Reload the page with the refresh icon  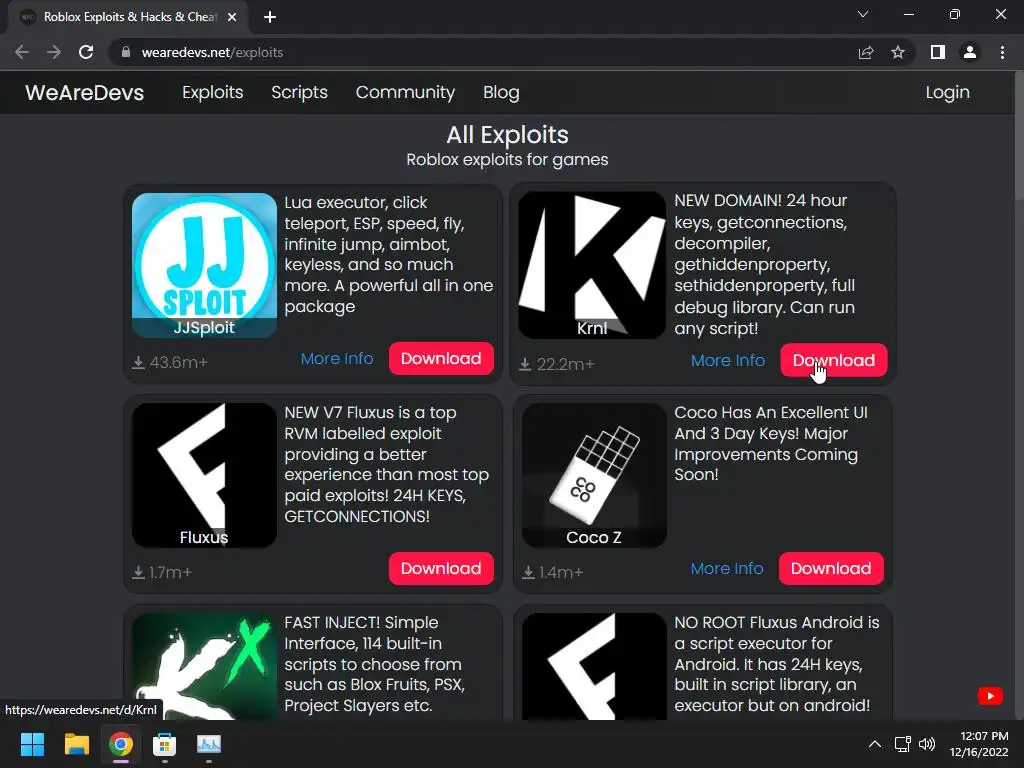click(x=86, y=52)
